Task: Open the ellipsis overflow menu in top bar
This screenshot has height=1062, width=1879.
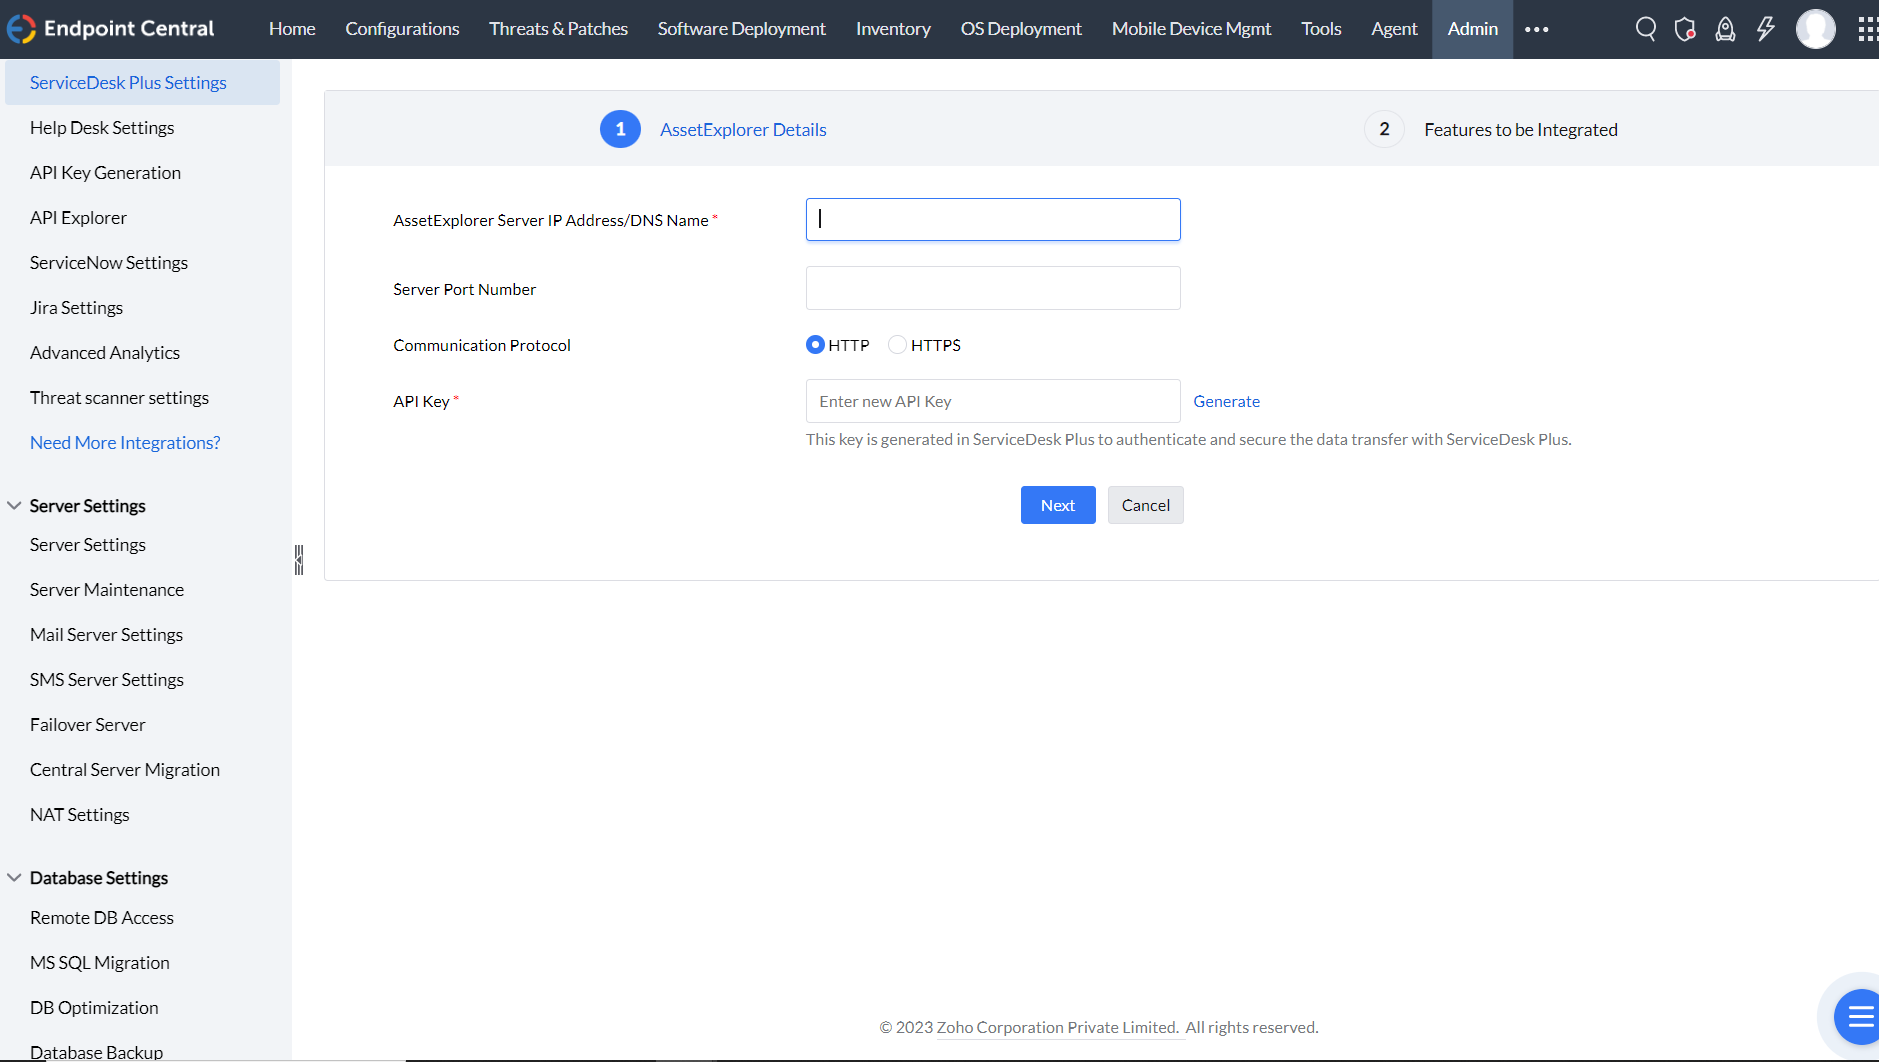Action: click(1537, 29)
